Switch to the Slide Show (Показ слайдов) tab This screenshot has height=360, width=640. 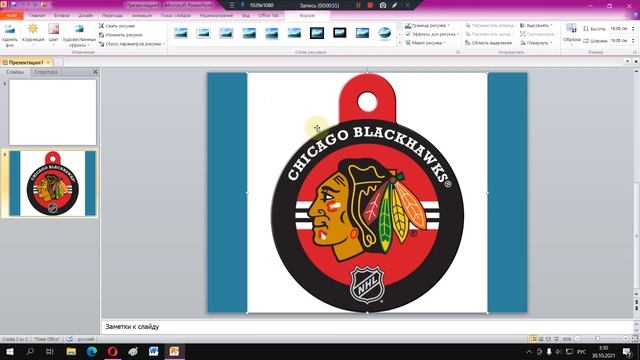tap(176, 16)
